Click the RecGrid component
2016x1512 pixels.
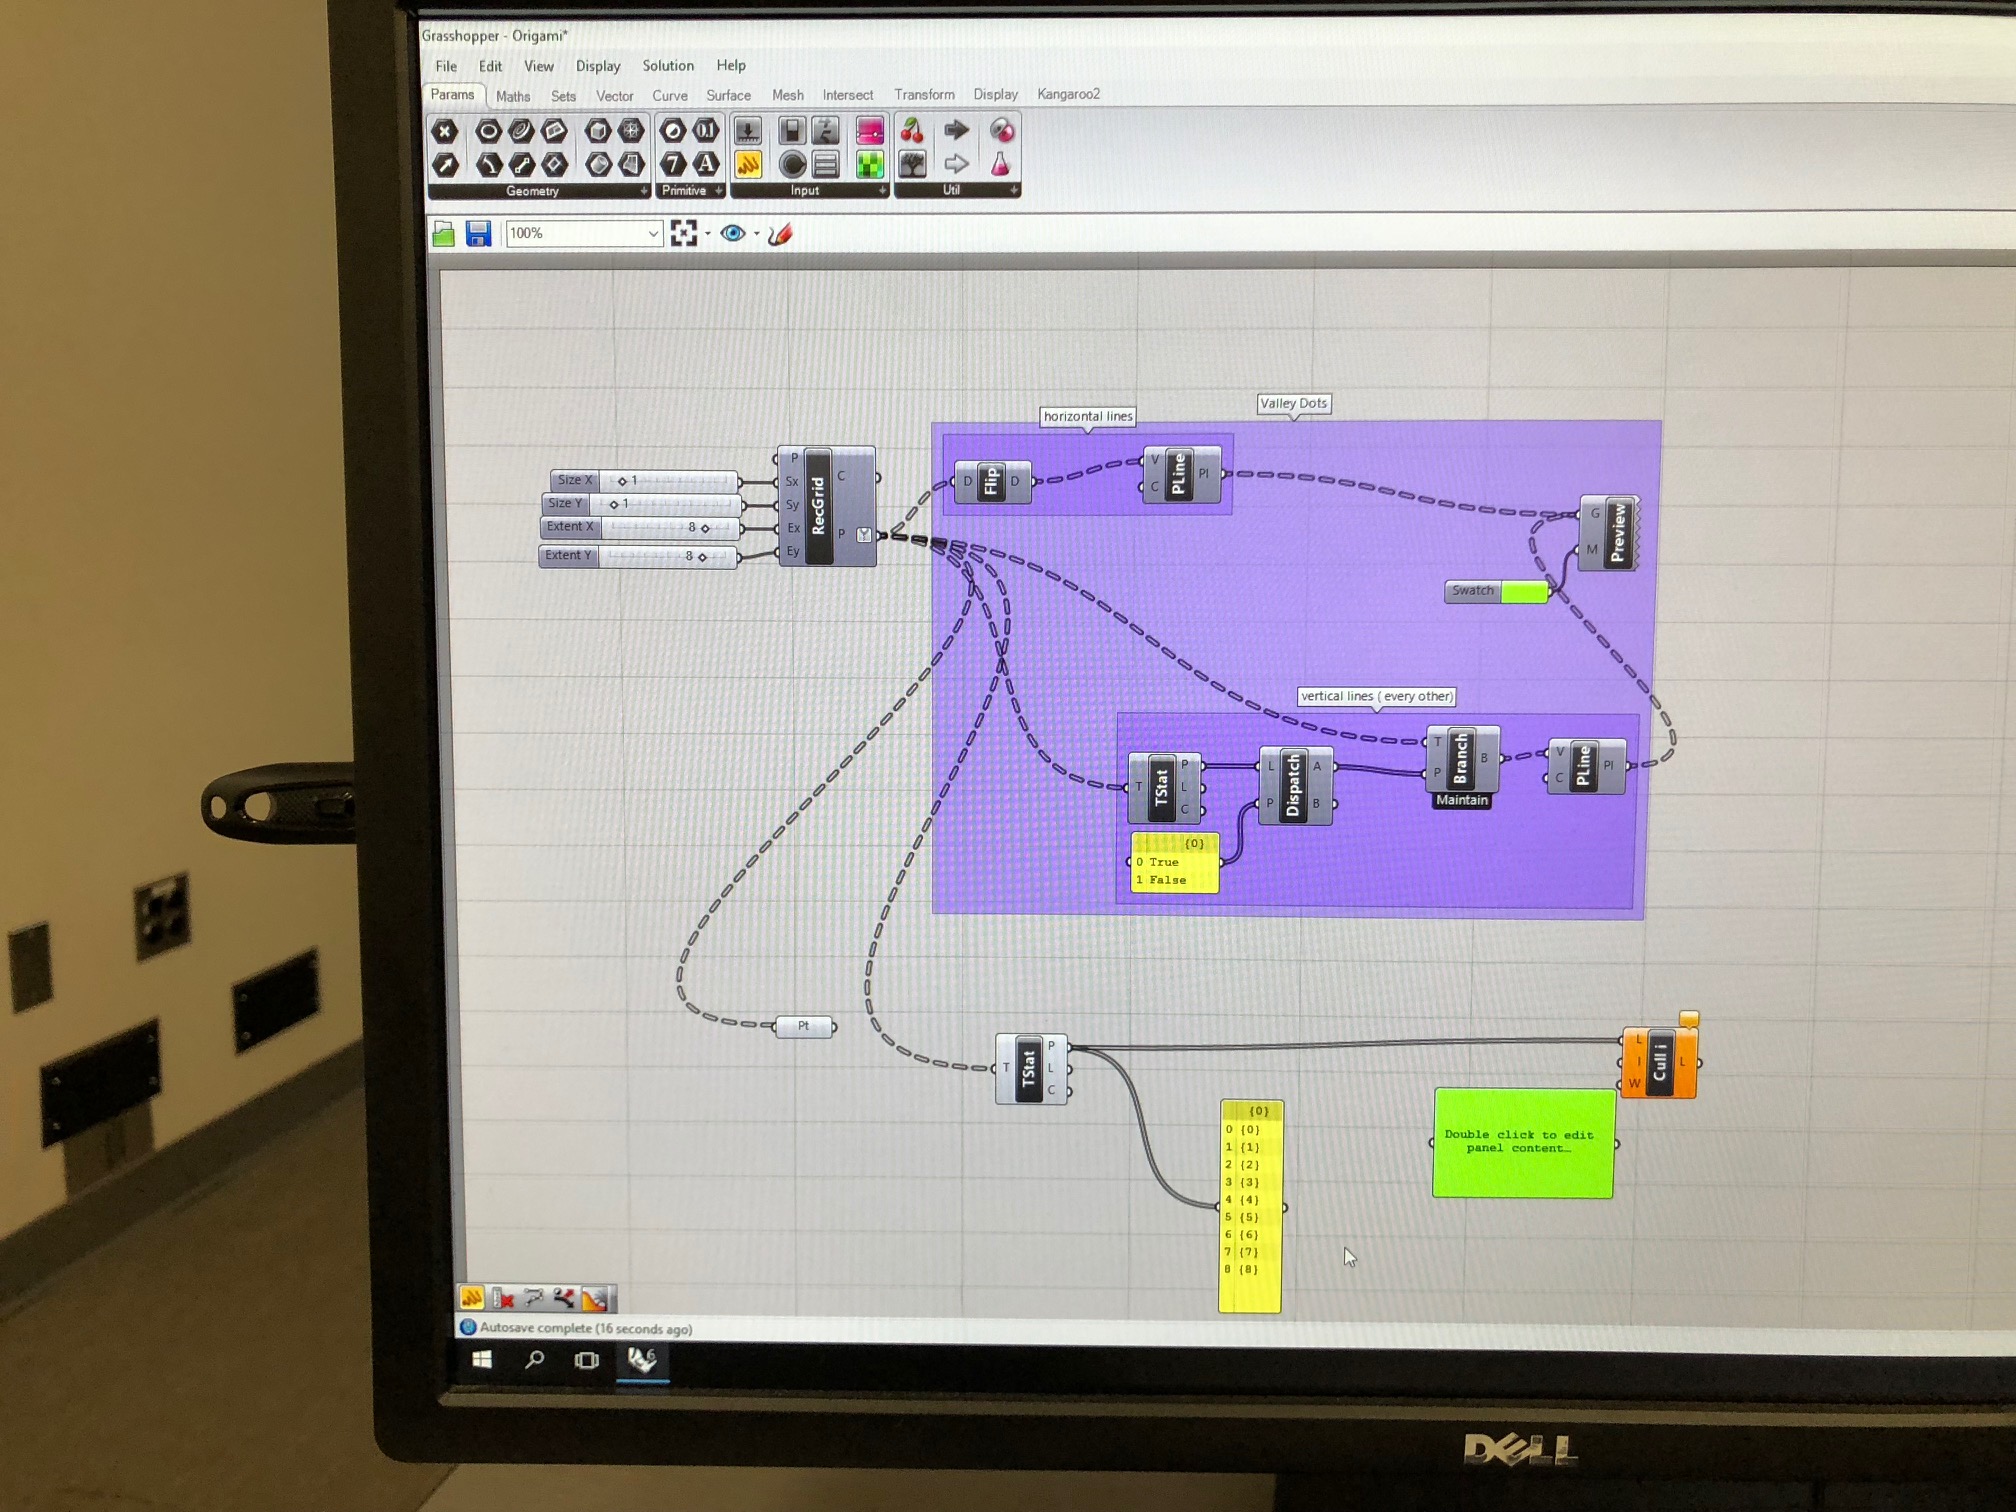[x=818, y=507]
